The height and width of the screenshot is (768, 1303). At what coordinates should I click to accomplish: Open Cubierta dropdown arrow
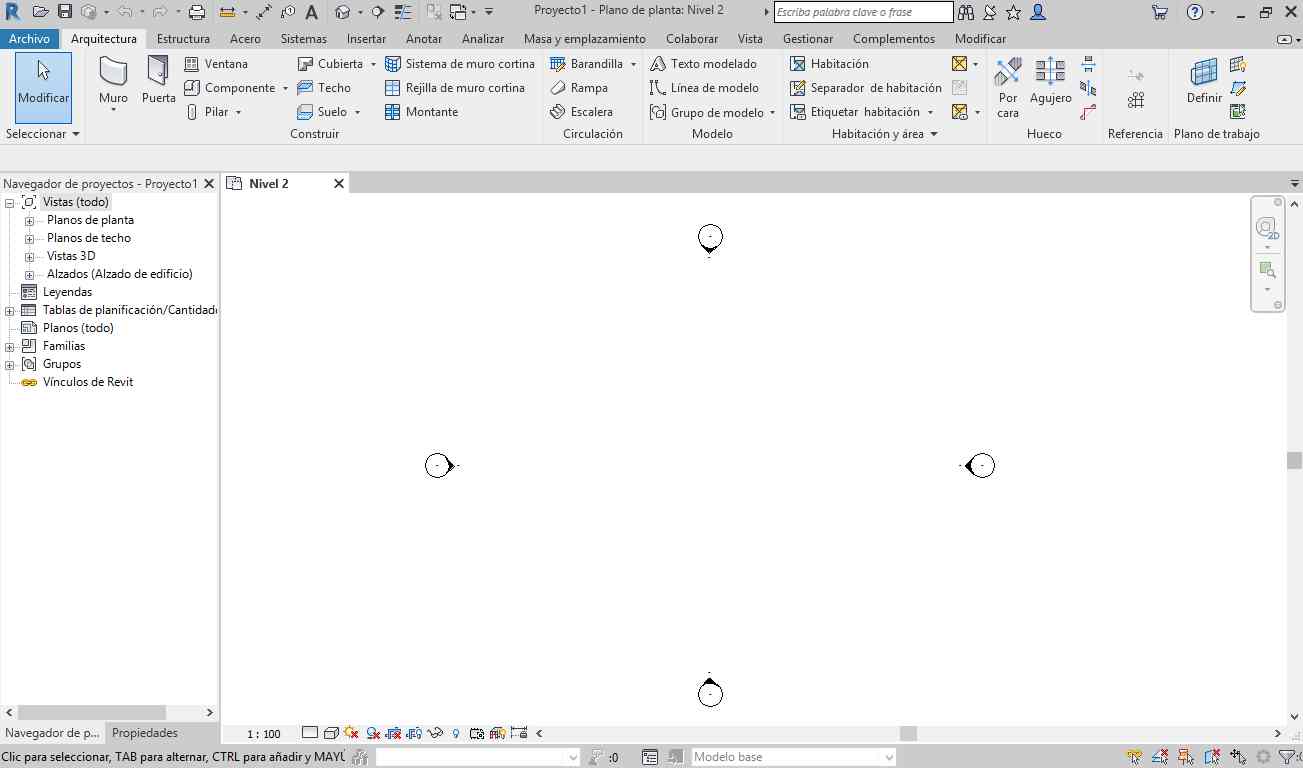[x=373, y=64]
